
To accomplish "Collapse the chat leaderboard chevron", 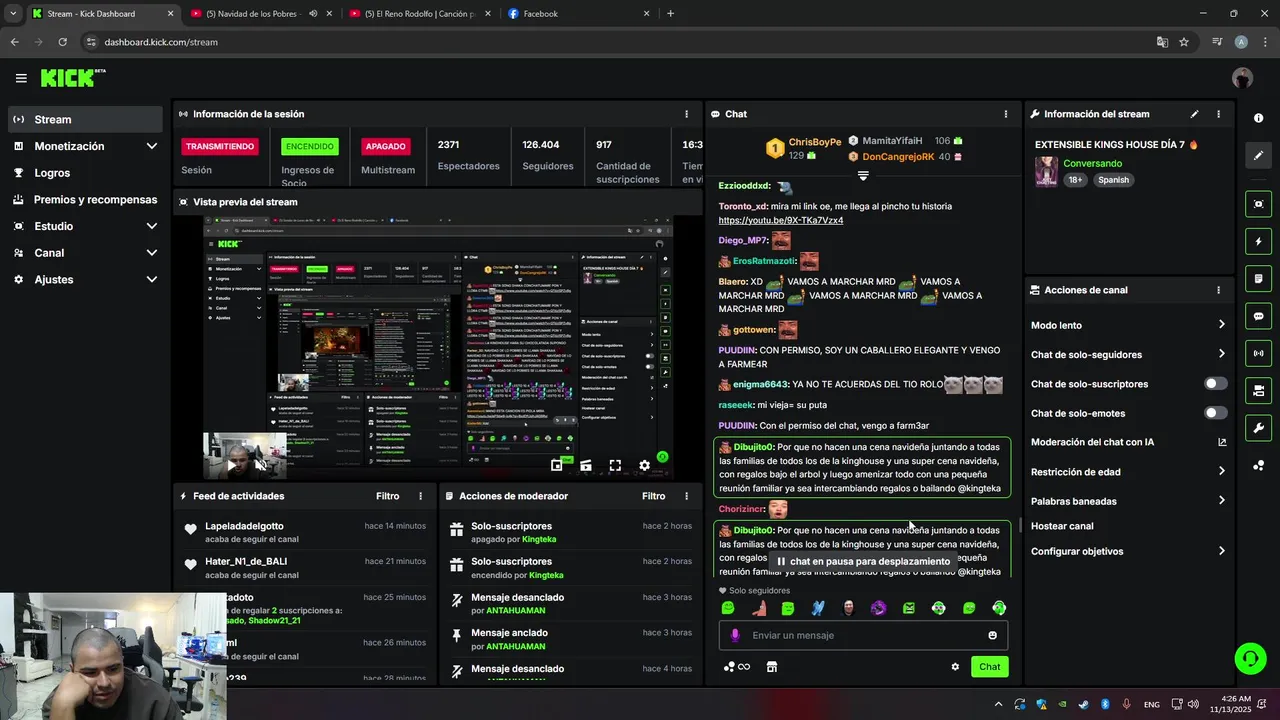I will pyautogui.click(x=863, y=175).
